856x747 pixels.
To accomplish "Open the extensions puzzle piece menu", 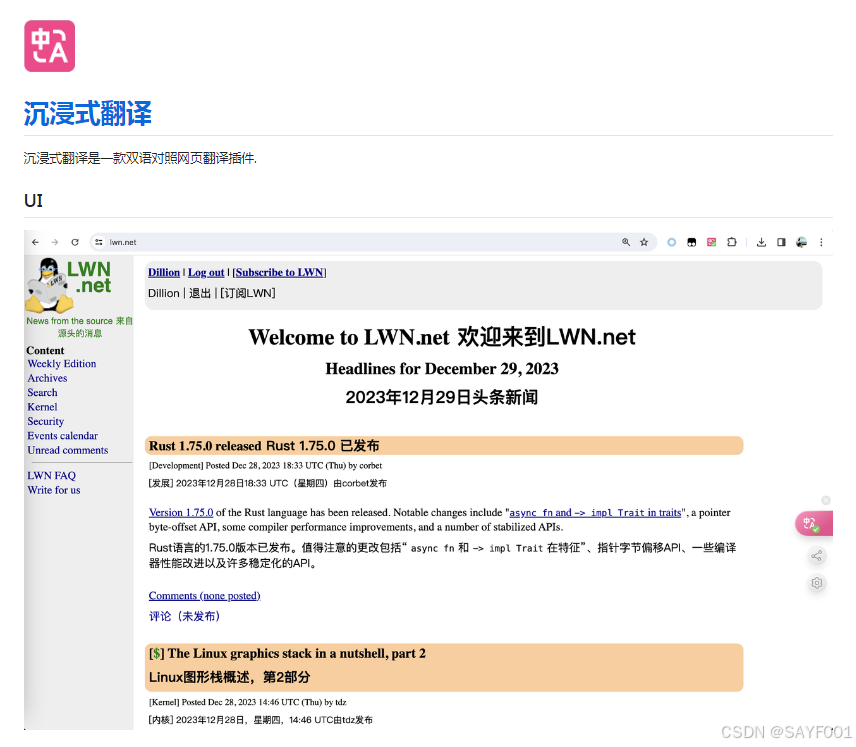I will (x=732, y=242).
